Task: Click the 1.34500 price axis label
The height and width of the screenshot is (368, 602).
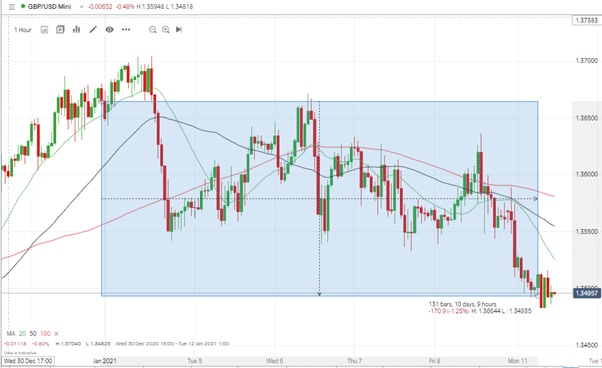Action: point(586,345)
